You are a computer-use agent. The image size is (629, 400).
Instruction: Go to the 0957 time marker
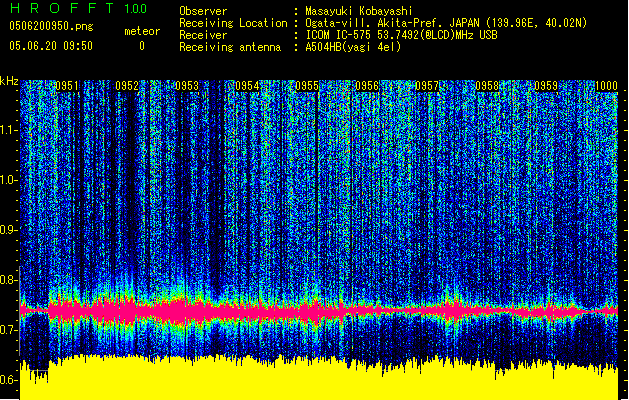point(426,87)
